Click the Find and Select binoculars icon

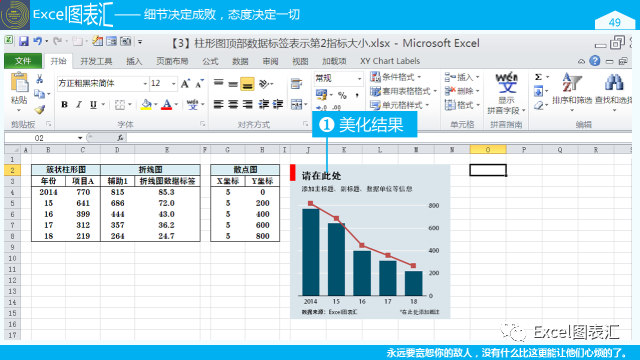(613, 83)
